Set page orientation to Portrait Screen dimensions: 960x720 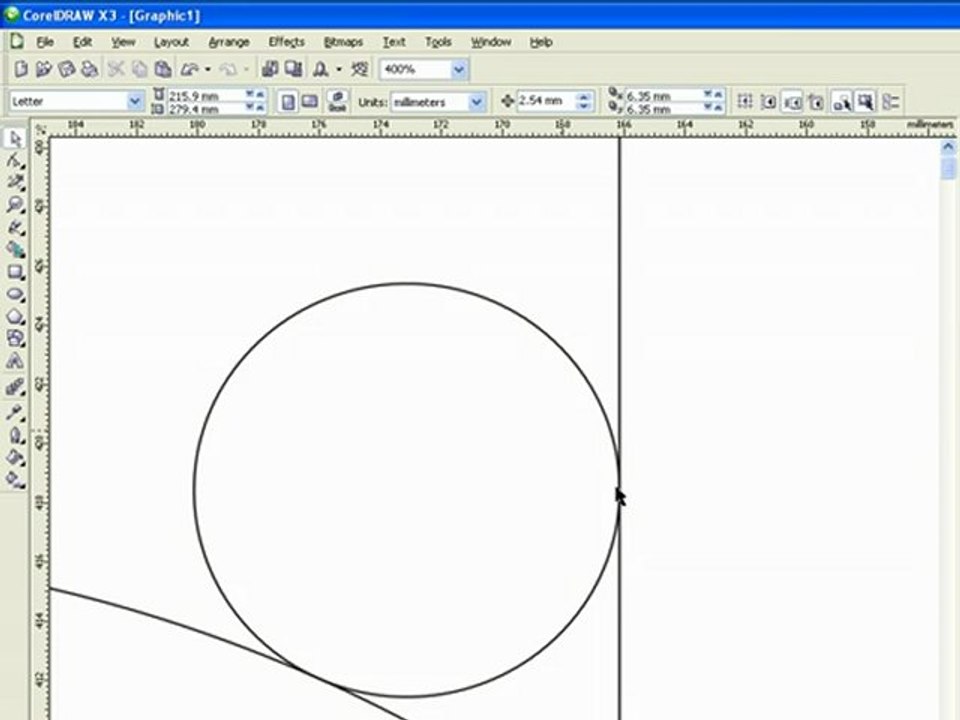288,102
